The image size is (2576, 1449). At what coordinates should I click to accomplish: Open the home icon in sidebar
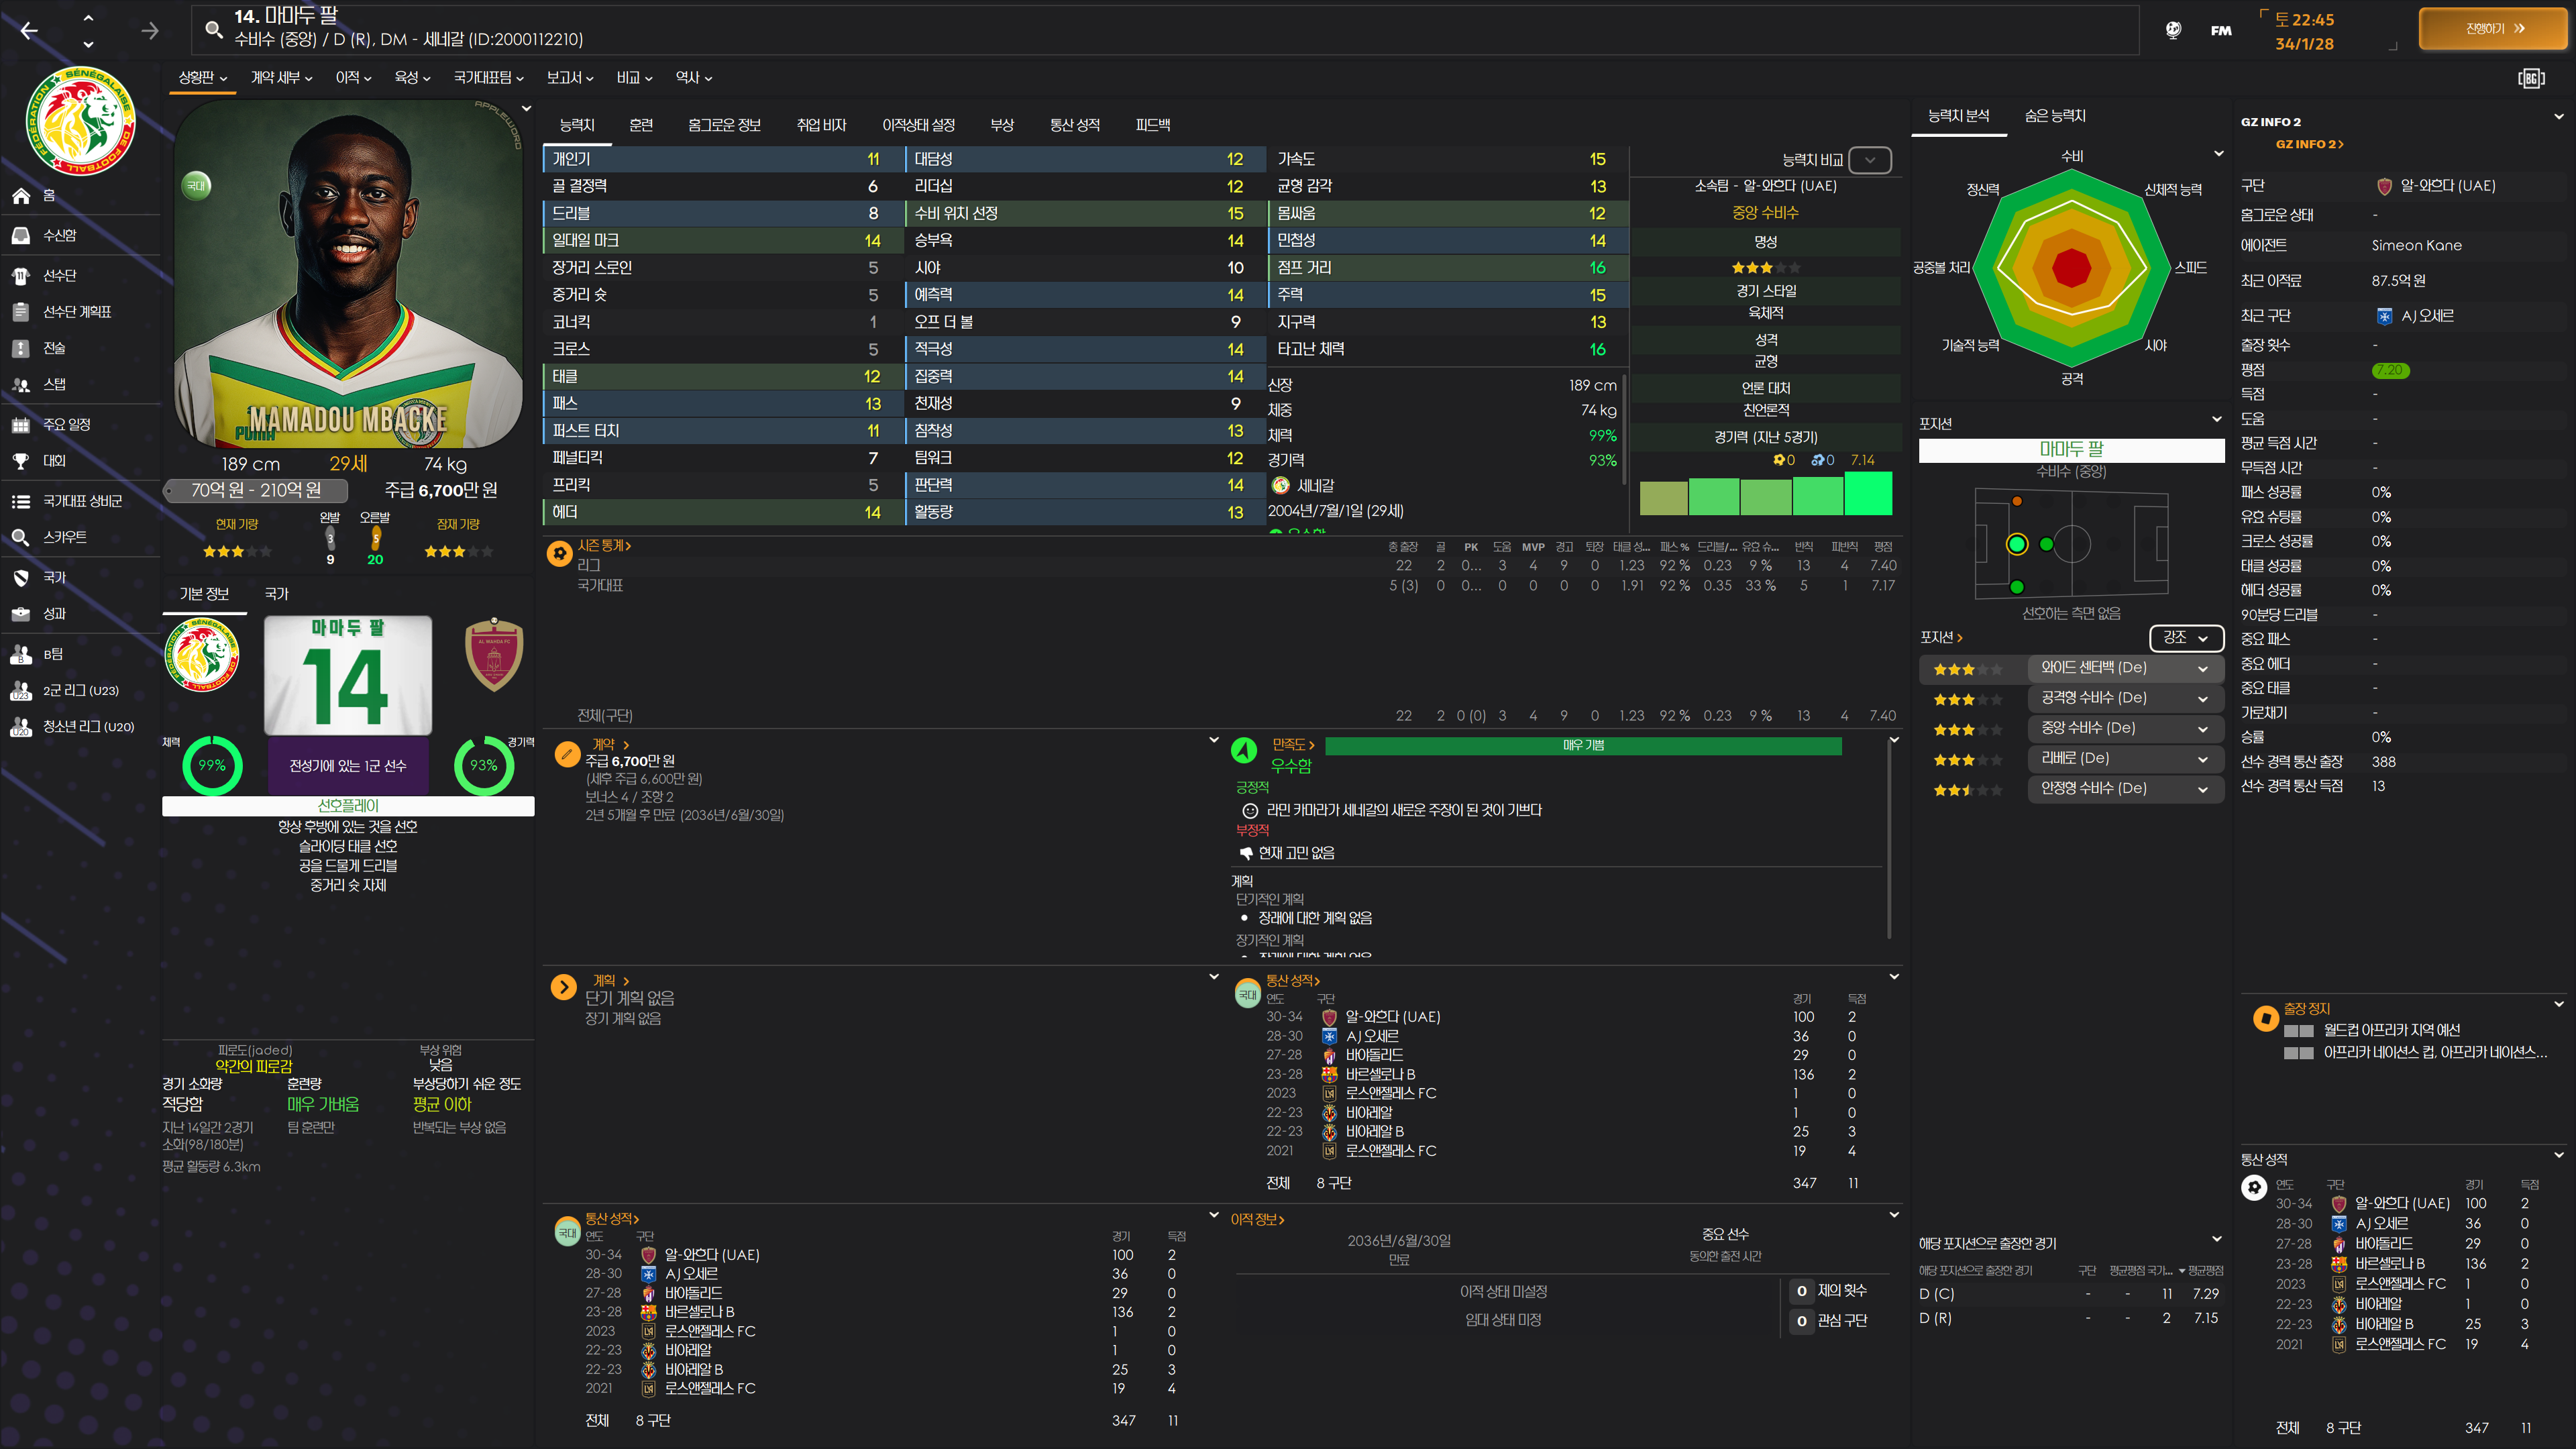click(x=21, y=196)
